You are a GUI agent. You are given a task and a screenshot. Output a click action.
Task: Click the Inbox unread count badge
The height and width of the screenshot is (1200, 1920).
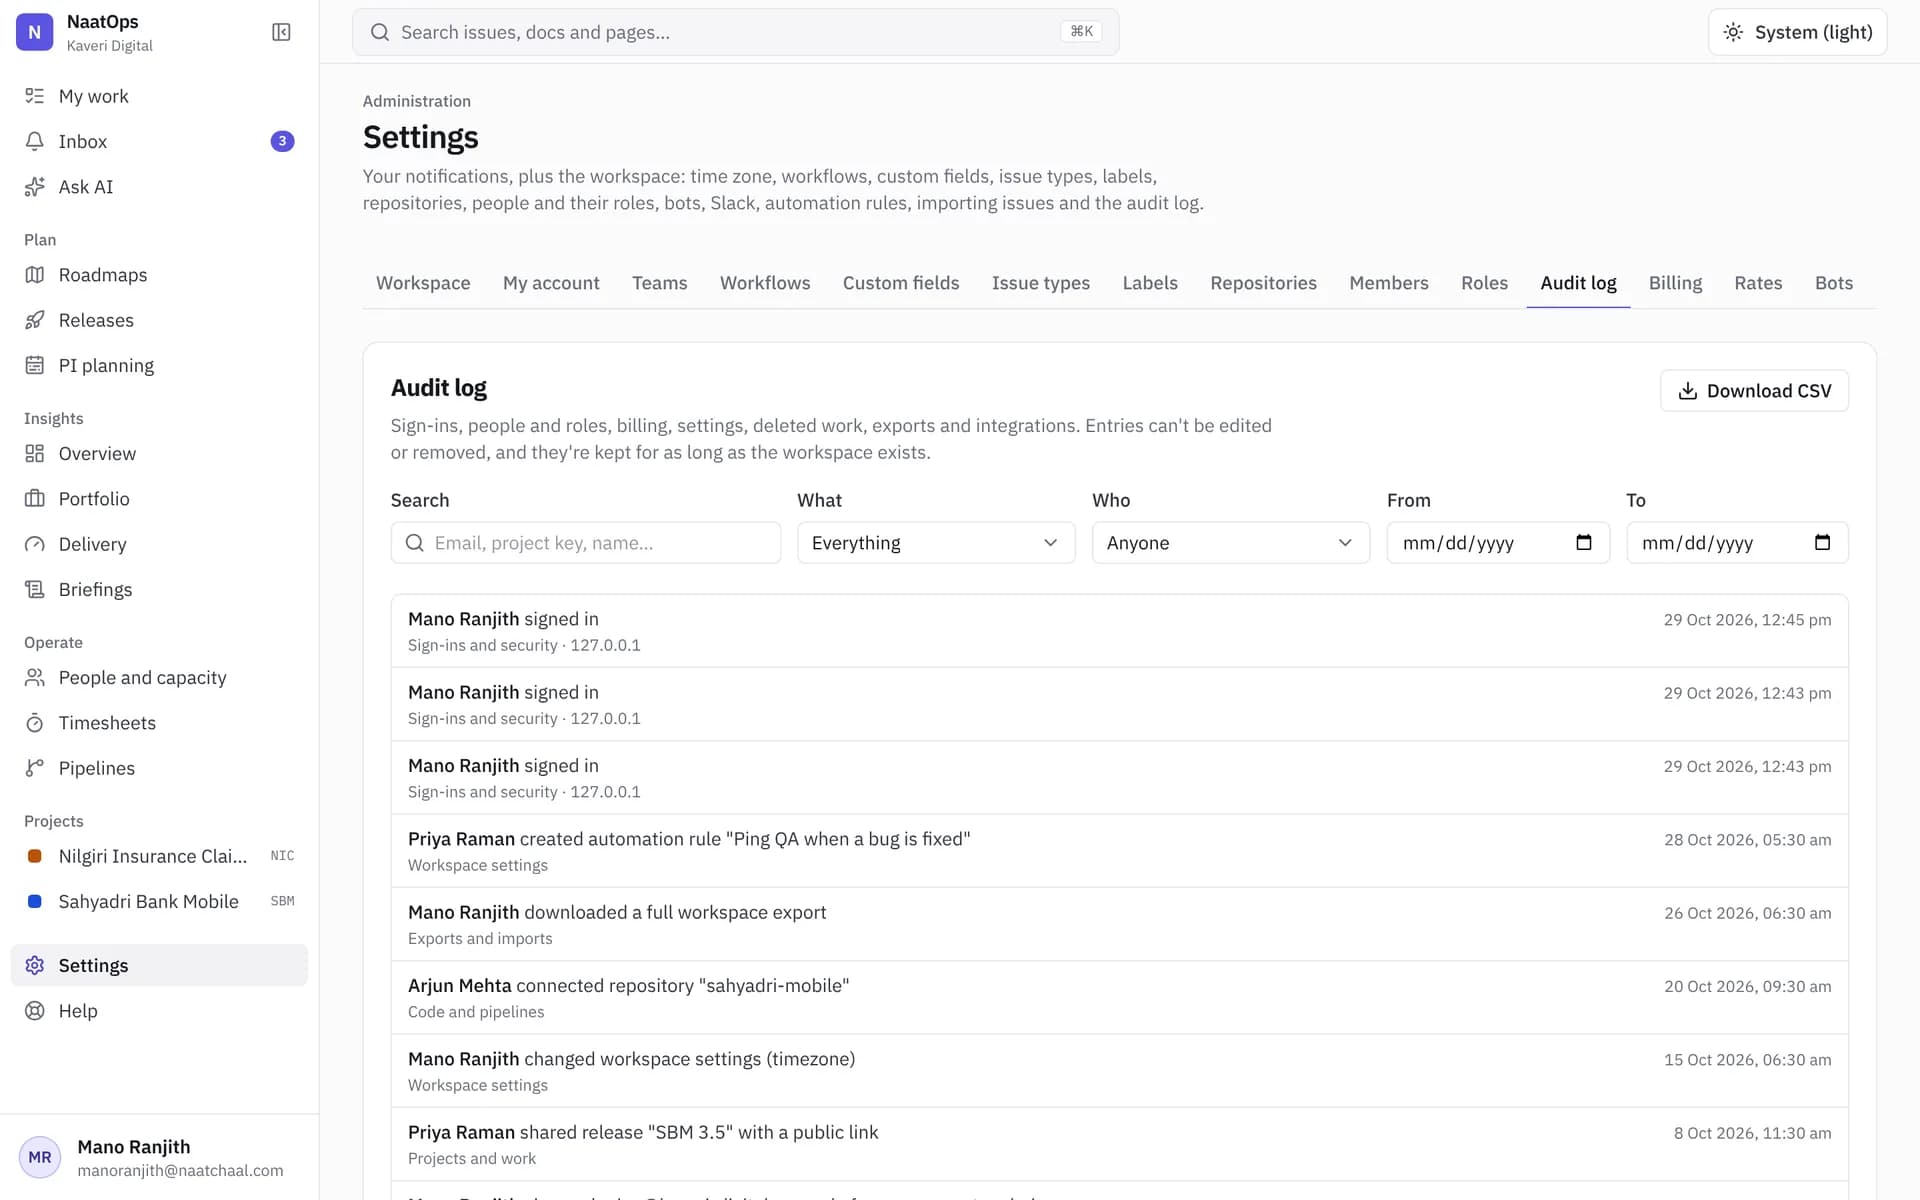(282, 141)
